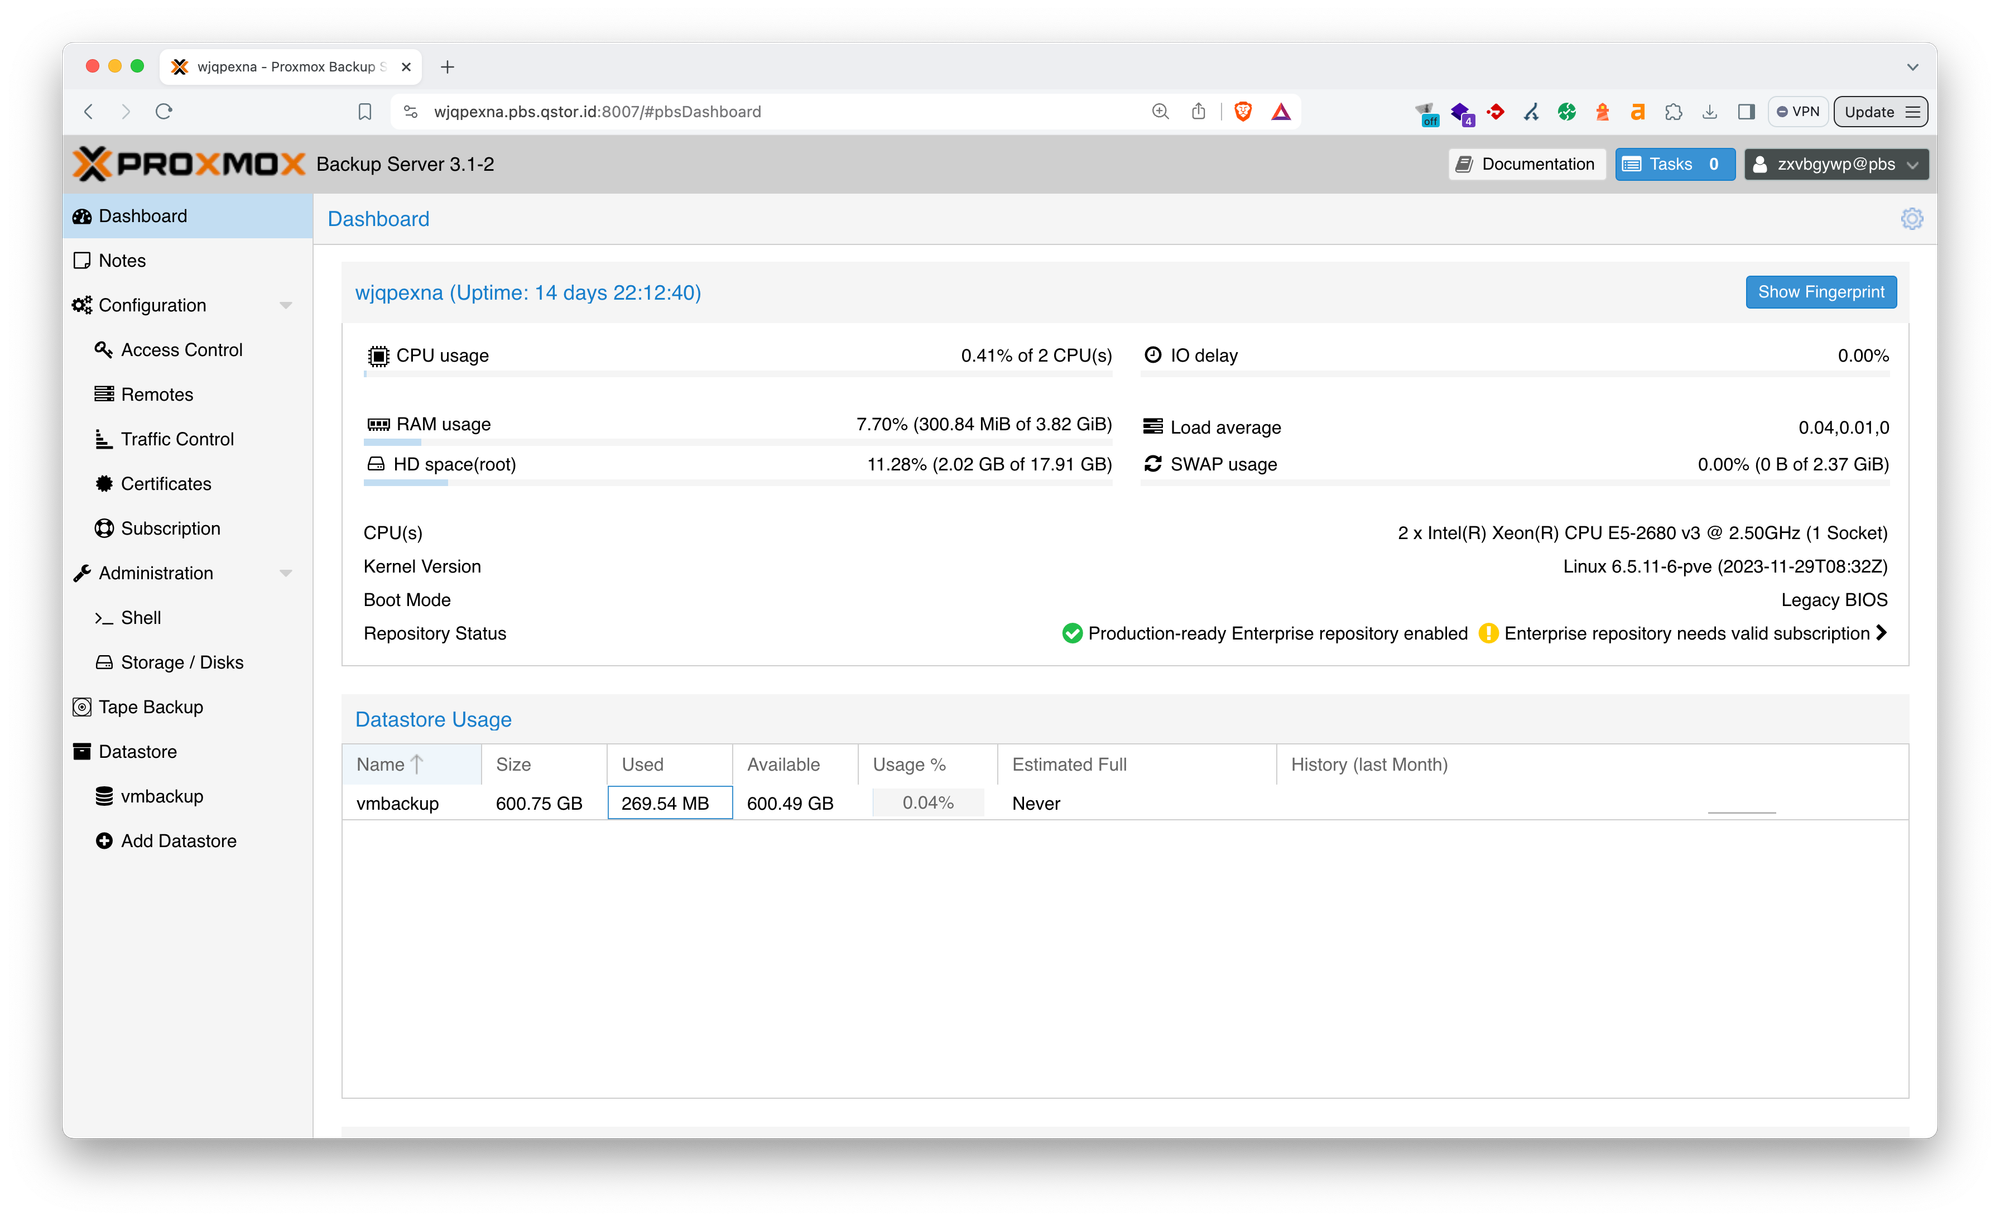Collapse the Configuration section

tap(286, 305)
